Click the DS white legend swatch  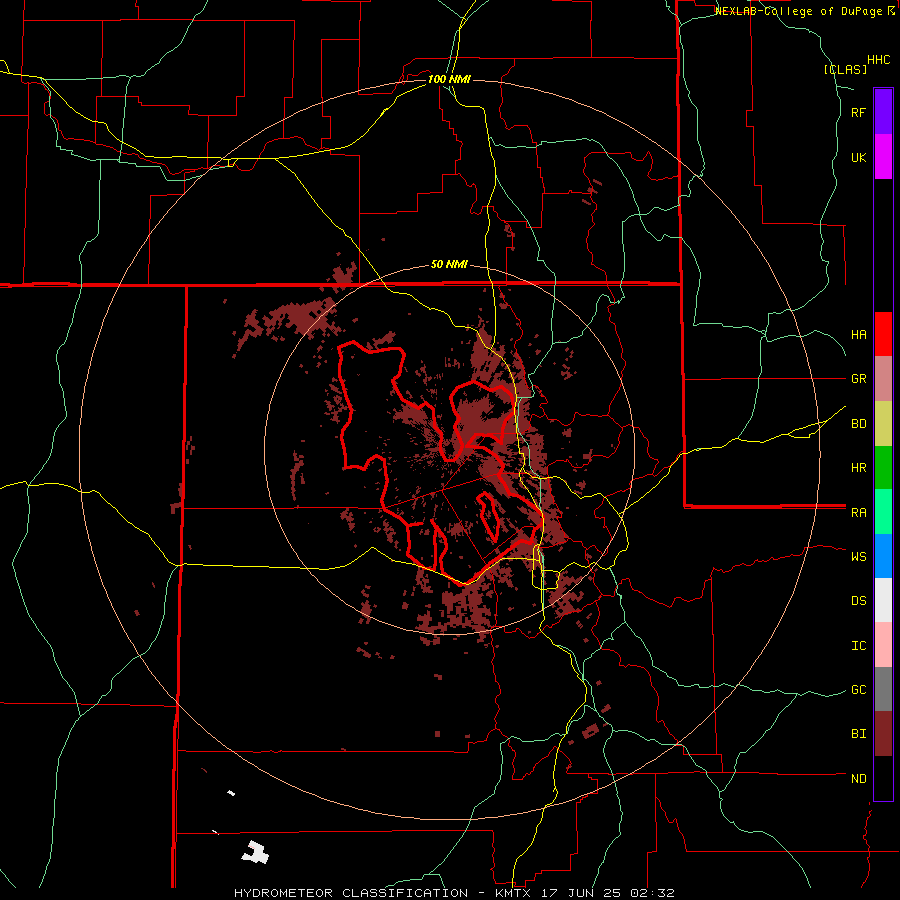(x=883, y=600)
